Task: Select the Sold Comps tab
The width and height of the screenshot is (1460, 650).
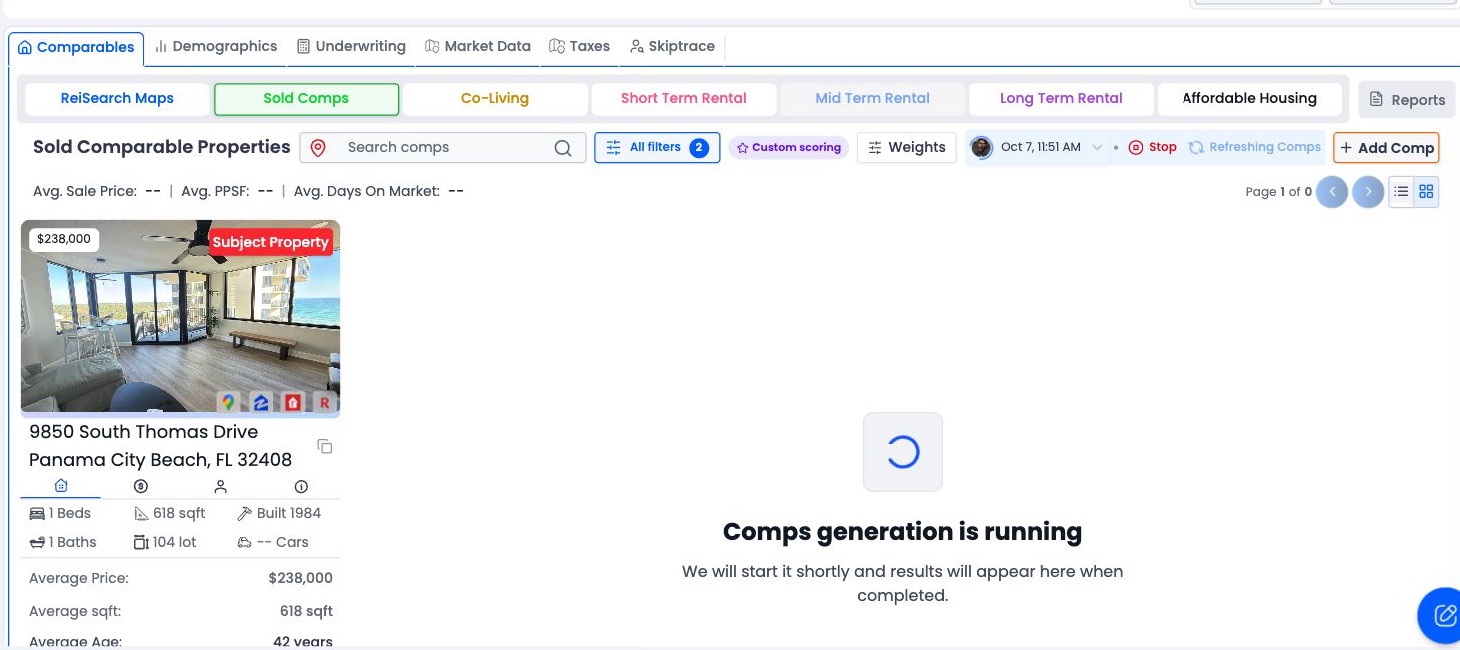Action: pos(306,99)
